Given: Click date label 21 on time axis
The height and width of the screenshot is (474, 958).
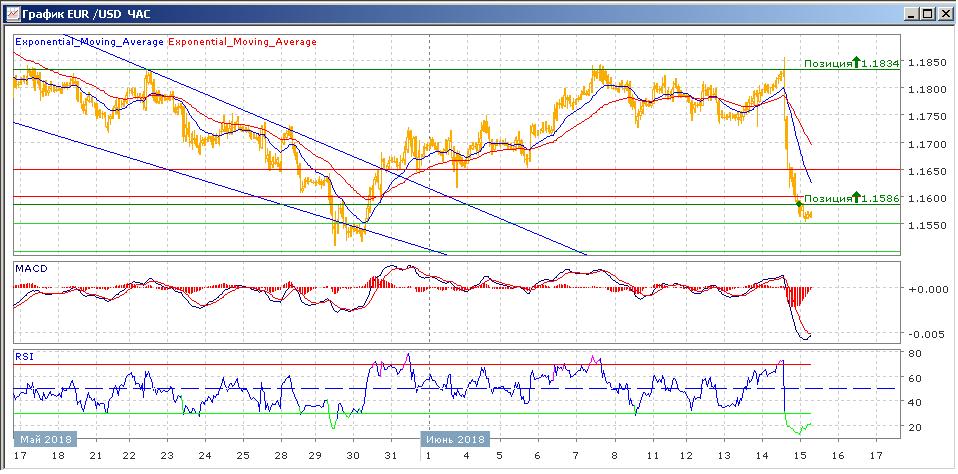Looking at the screenshot, I should [x=95, y=456].
